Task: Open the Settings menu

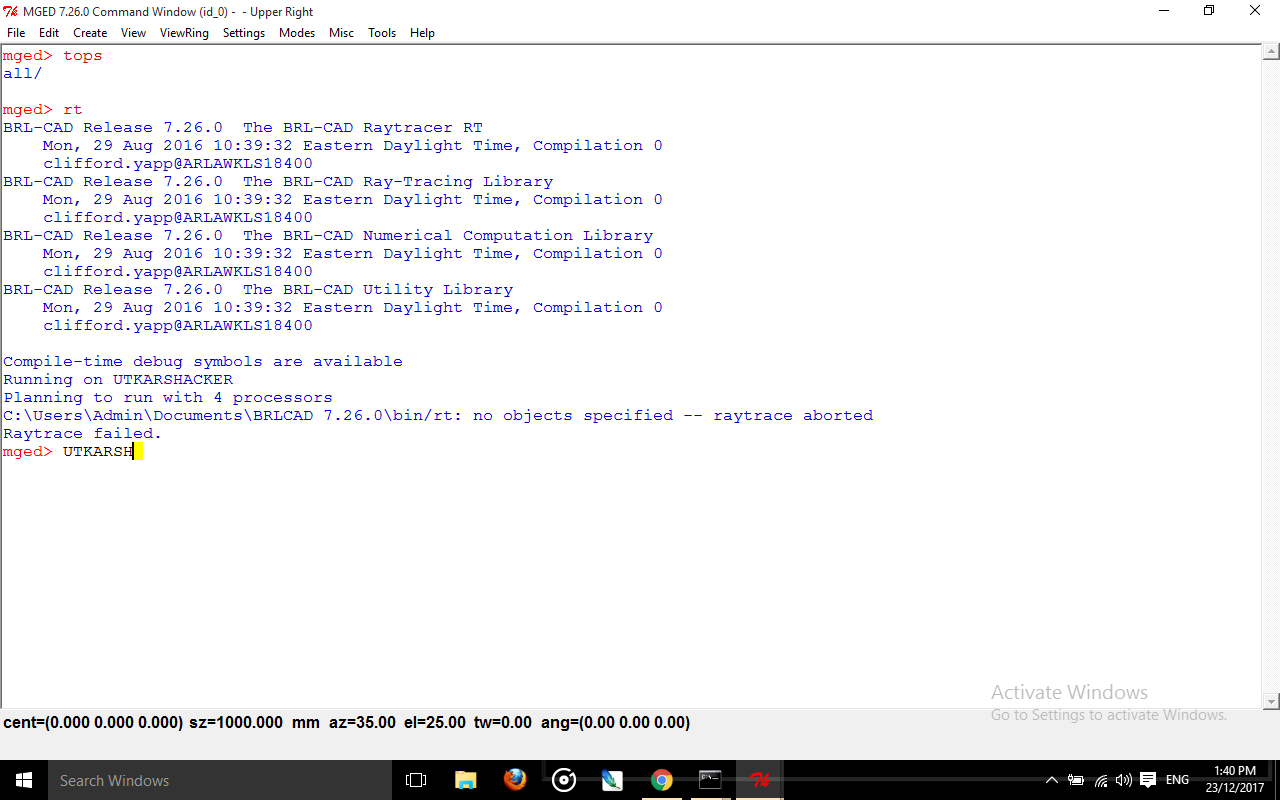Action: [244, 33]
